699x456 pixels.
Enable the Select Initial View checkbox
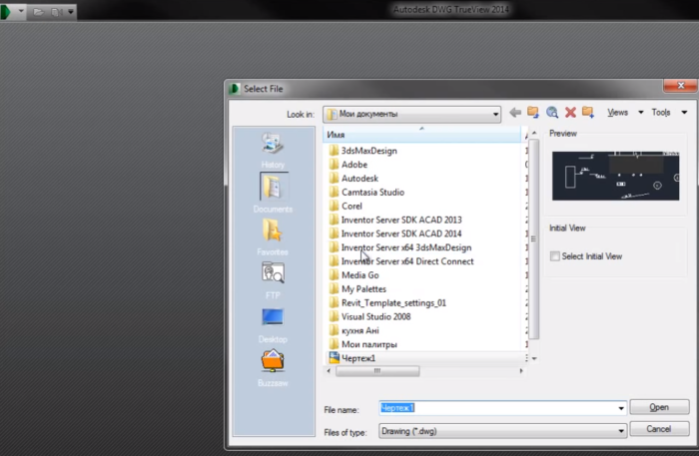point(555,256)
